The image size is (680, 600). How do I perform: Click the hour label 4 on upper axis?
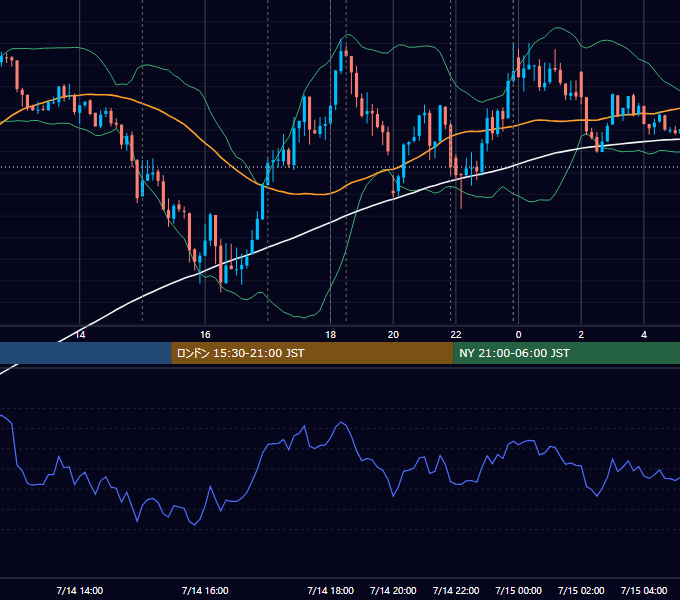click(x=644, y=335)
